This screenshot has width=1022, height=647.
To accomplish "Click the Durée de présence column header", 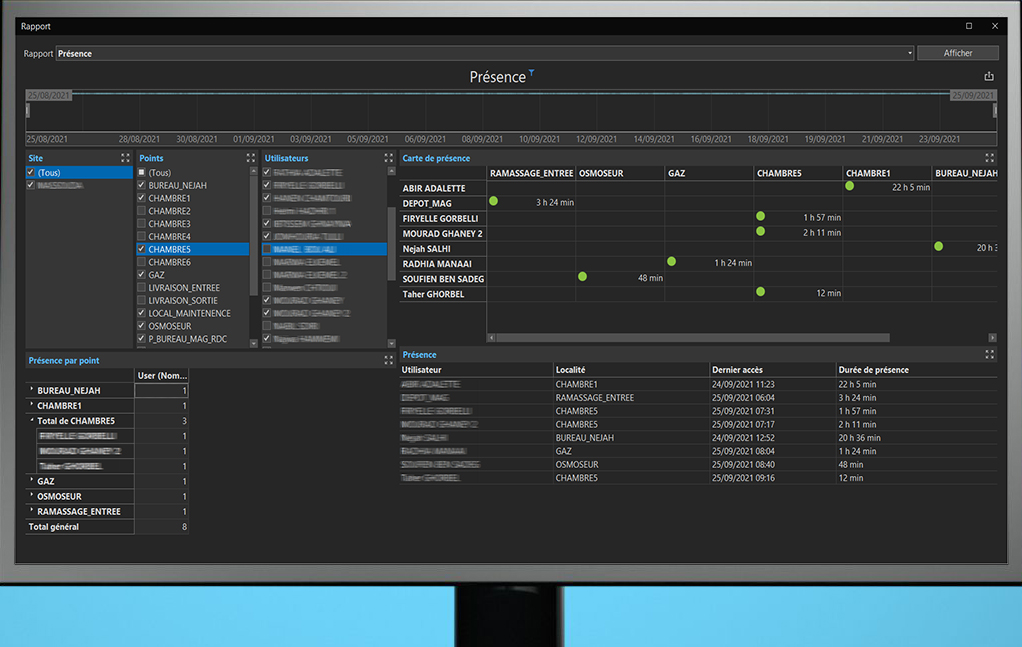I will tap(873, 370).
